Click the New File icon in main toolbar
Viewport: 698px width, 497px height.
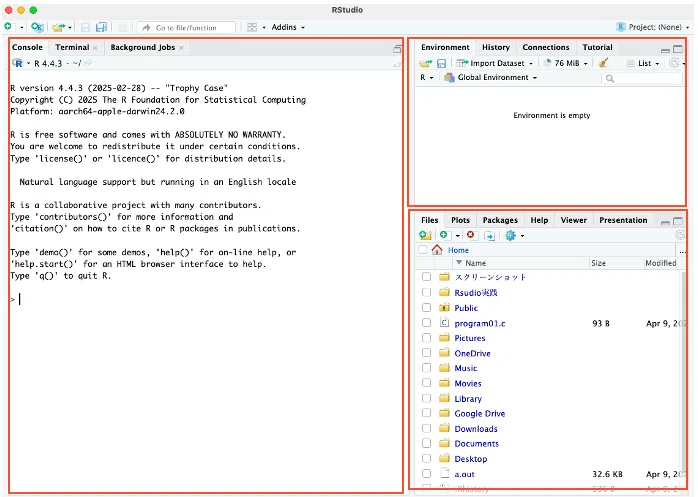click(x=8, y=27)
